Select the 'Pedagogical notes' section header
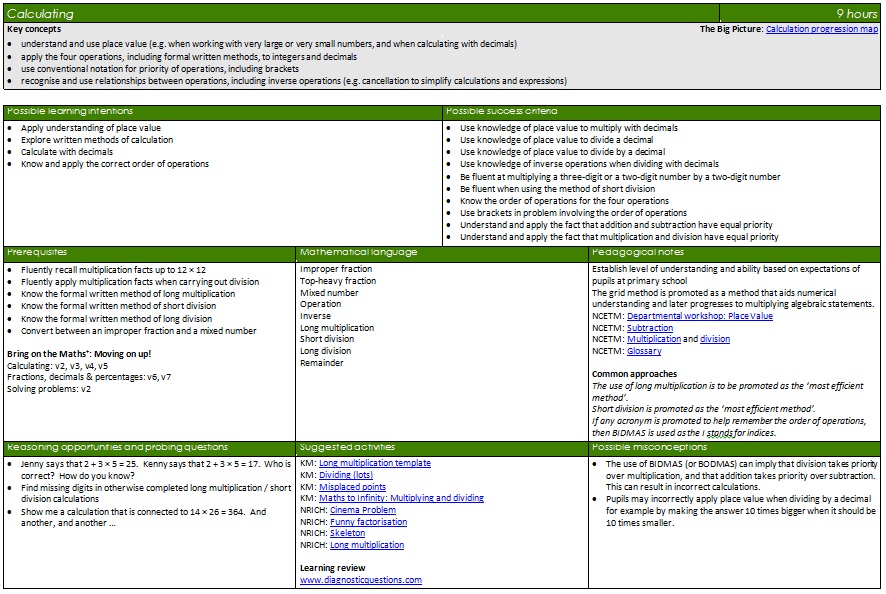 pos(638,252)
